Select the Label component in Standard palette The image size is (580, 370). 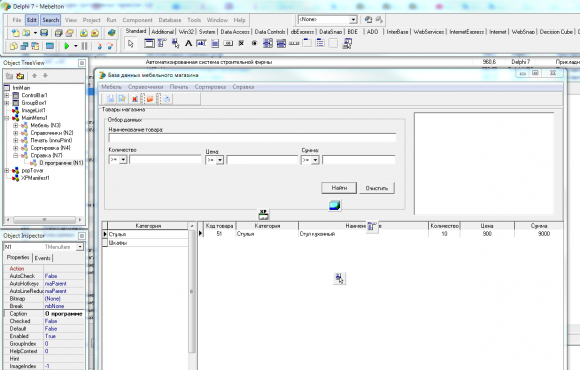[188, 44]
